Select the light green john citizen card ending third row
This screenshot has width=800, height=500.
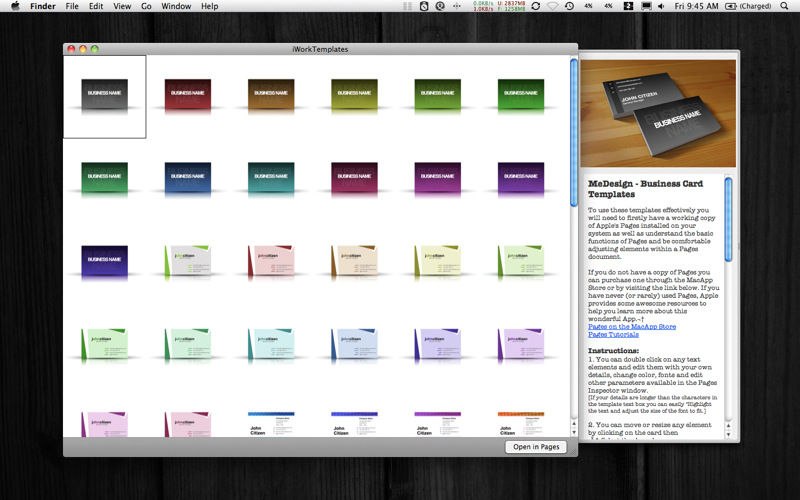coord(521,261)
